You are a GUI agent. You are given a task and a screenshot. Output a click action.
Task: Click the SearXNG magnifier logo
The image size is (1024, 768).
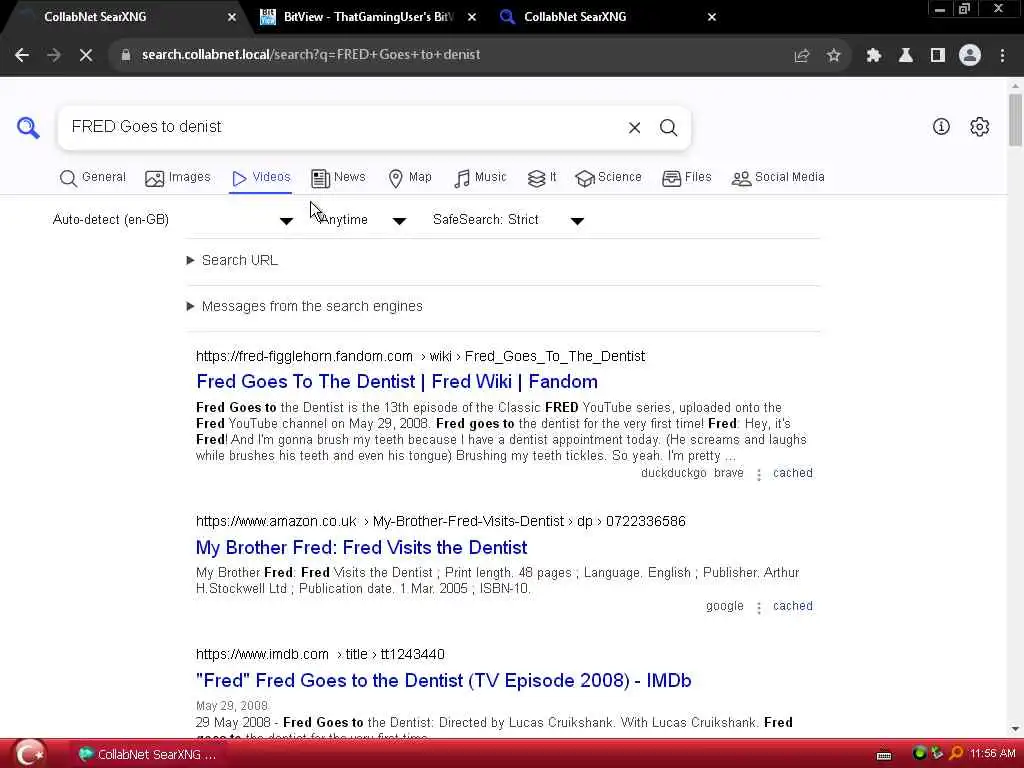pyautogui.click(x=28, y=127)
